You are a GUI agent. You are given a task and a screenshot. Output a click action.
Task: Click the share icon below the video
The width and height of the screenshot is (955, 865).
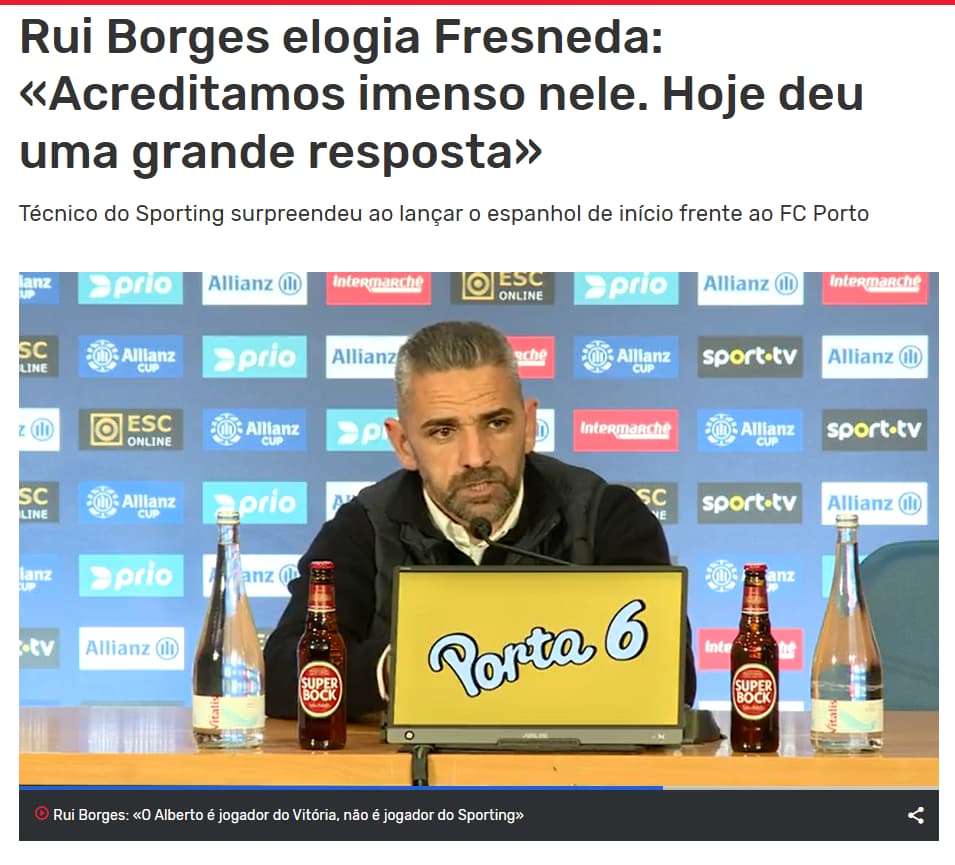(915, 815)
